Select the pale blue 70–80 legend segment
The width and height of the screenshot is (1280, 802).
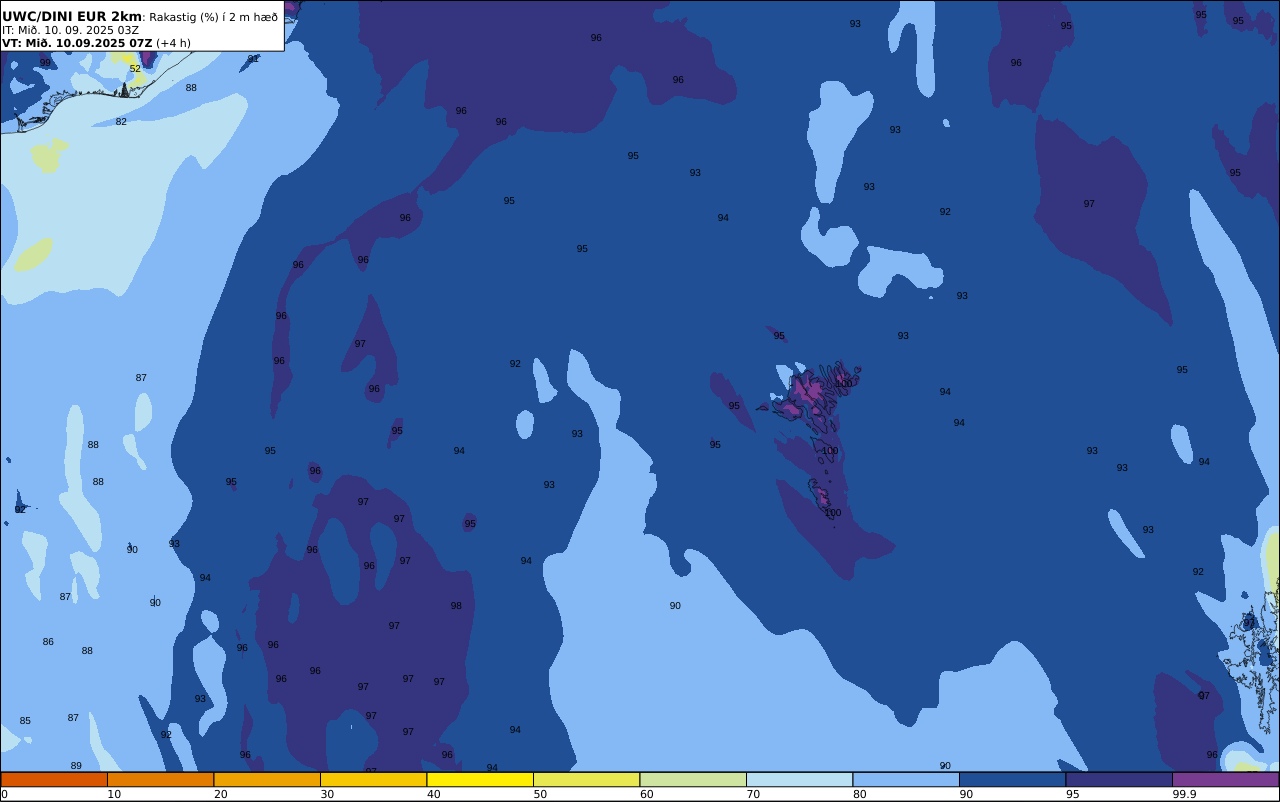[799, 779]
